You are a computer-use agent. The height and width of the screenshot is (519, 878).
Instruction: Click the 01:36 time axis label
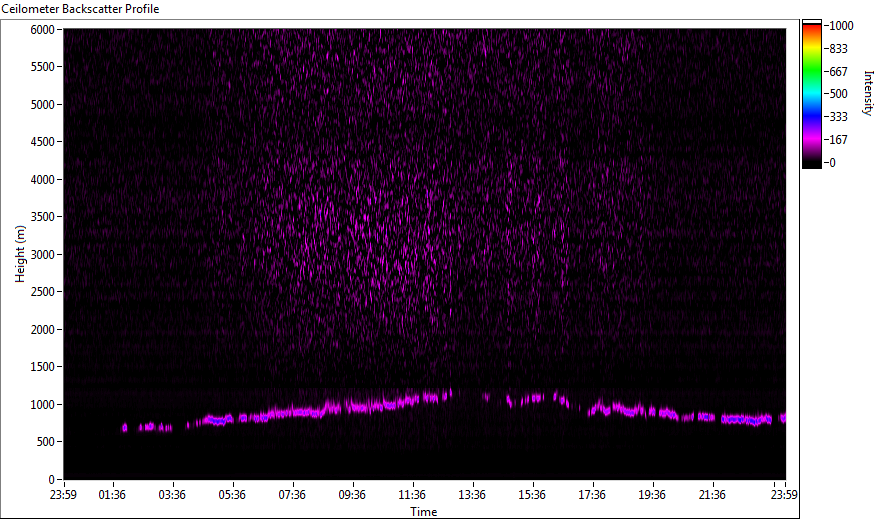tap(112, 495)
